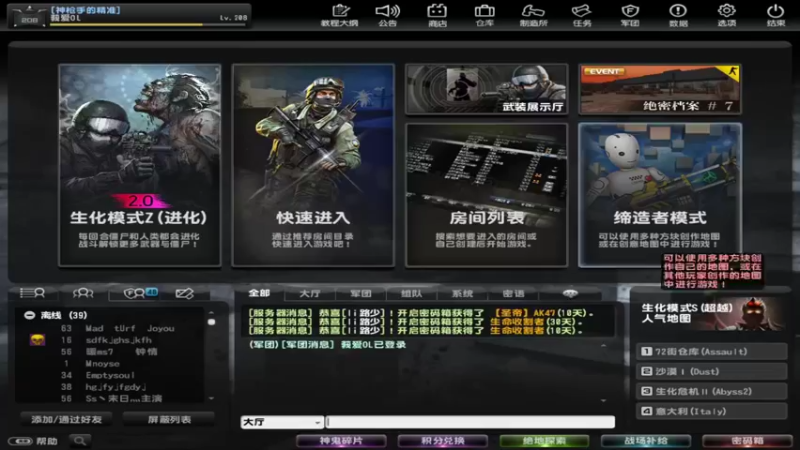Image resolution: width=800 pixels, height=450 pixels.
Task: Select map 意大利 (Italy)
Action: [711, 411]
